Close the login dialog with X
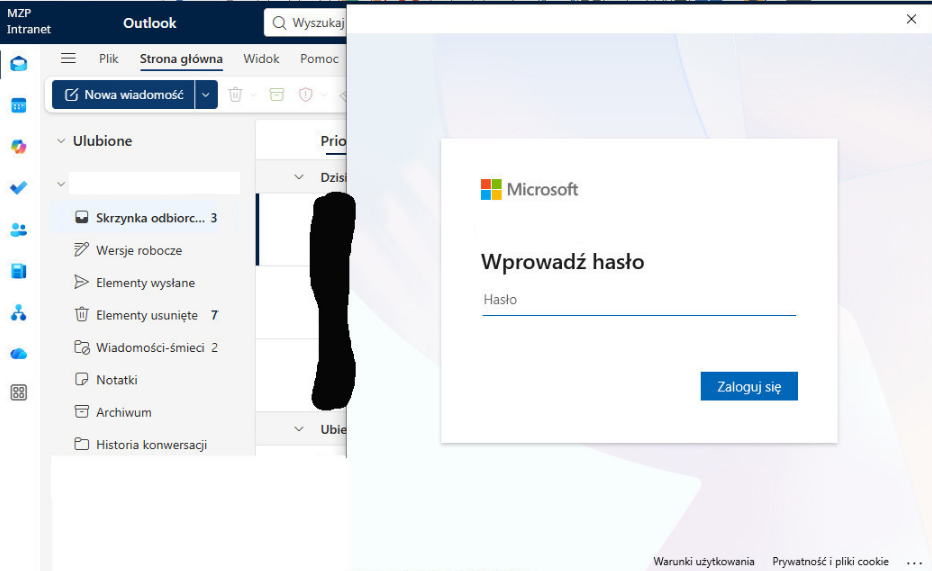The width and height of the screenshot is (932, 571). point(911,19)
